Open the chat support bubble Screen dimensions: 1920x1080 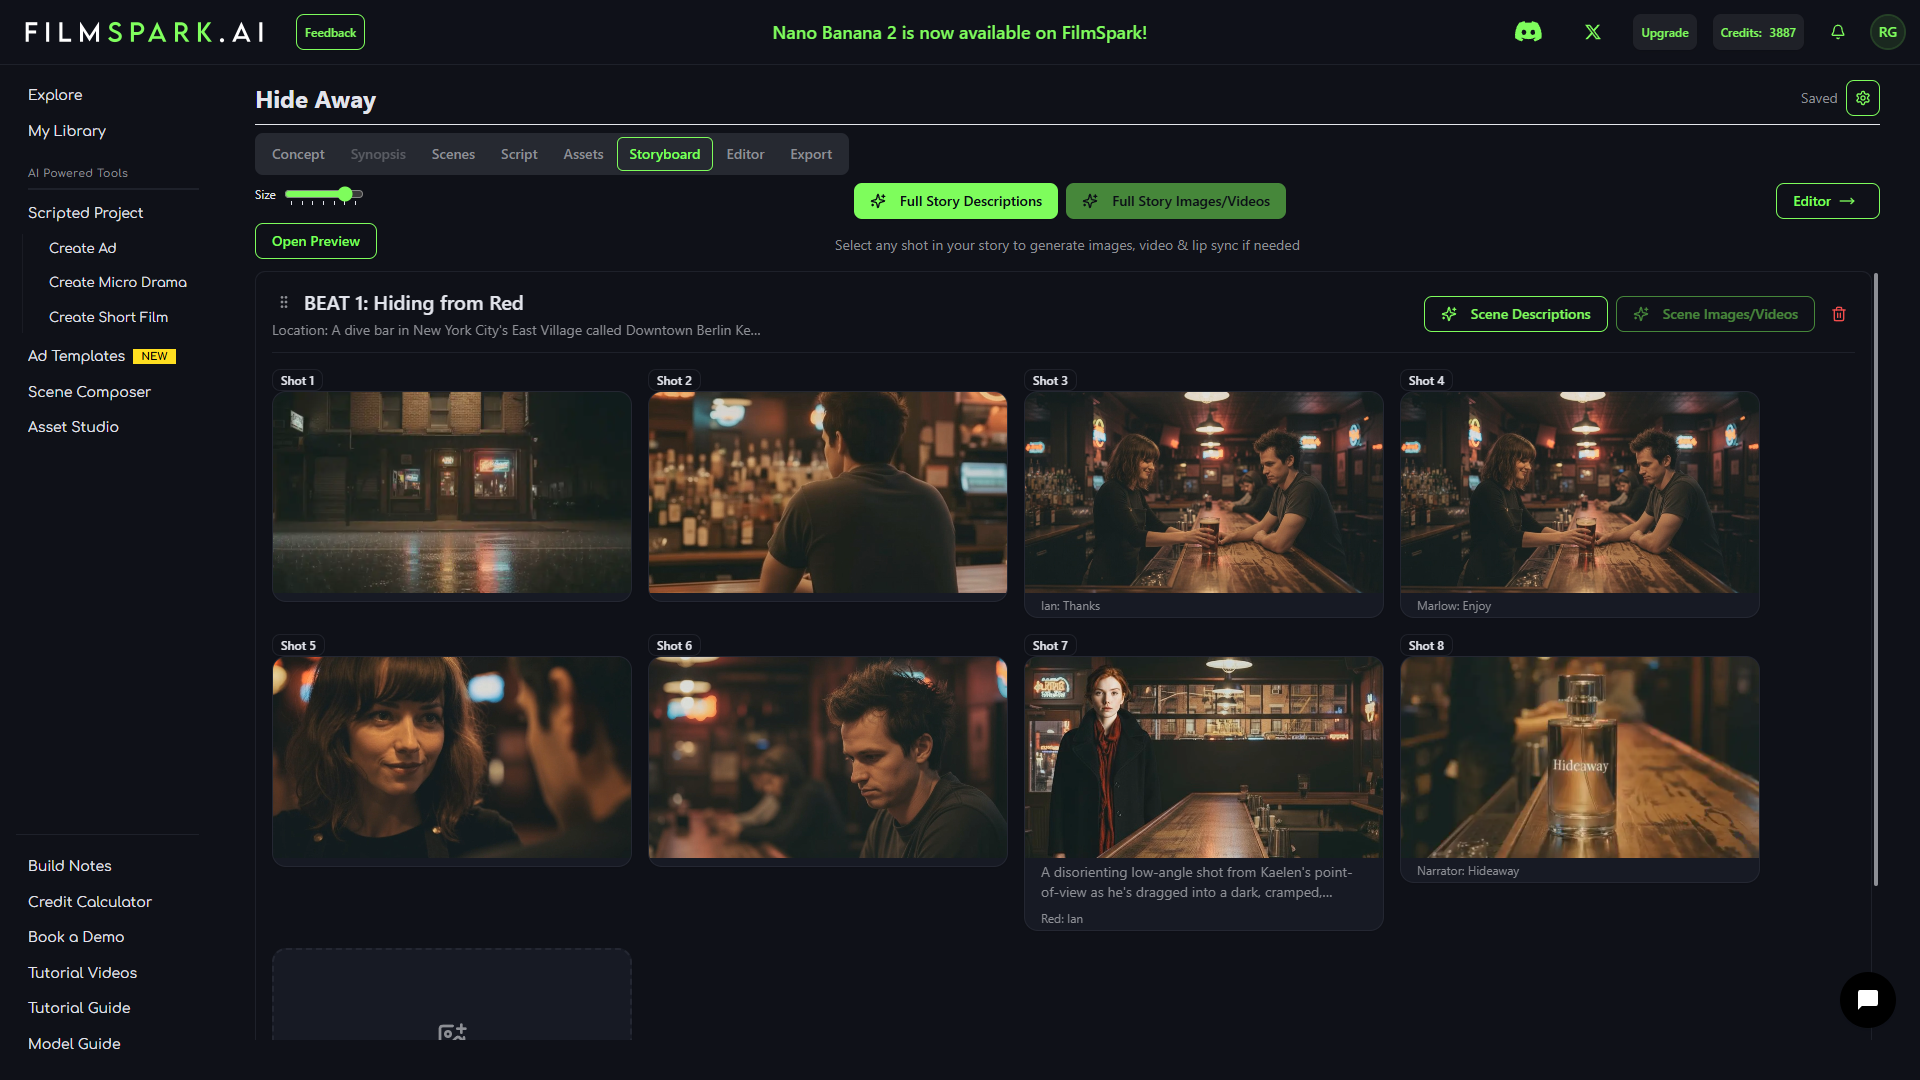pos(1868,1000)
